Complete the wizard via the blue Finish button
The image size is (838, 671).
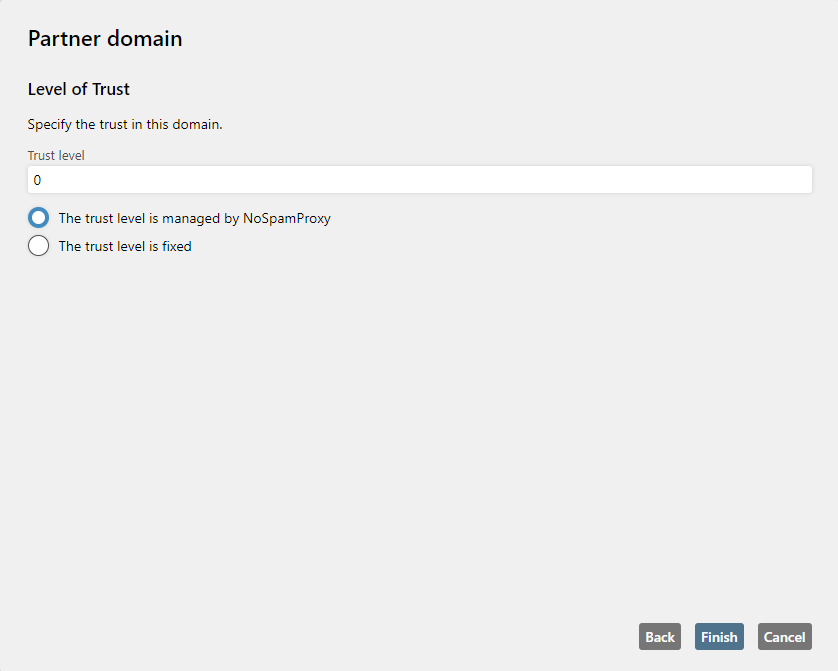pos(719,637)
